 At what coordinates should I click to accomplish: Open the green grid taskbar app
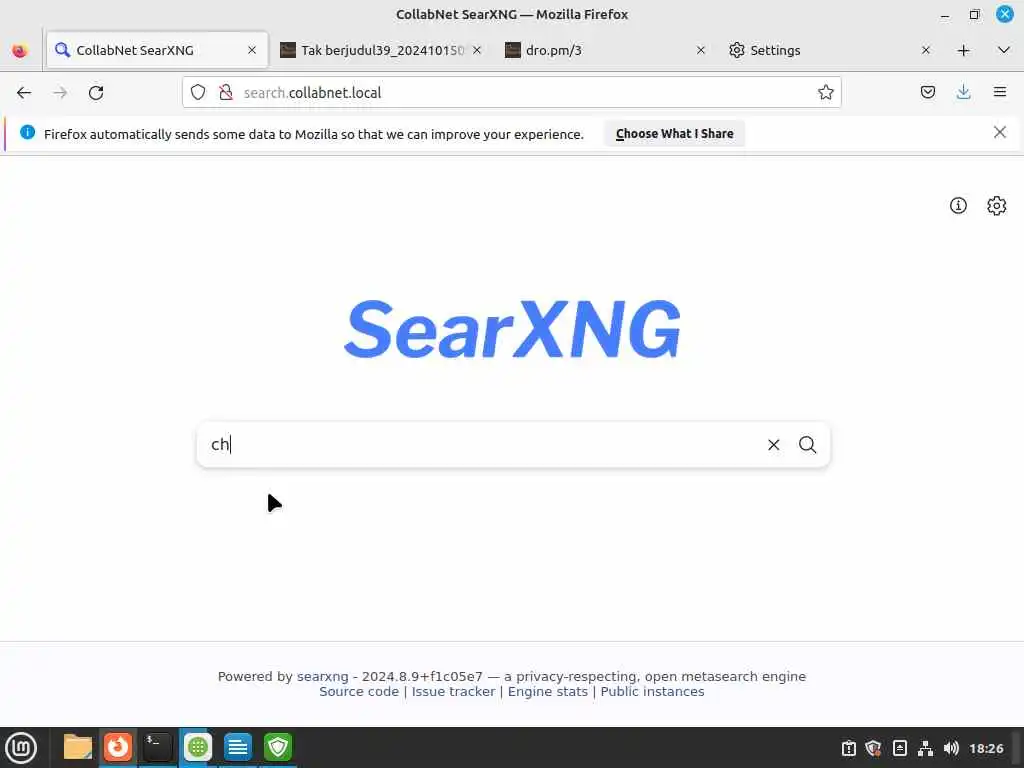click(x=198, y=747)
